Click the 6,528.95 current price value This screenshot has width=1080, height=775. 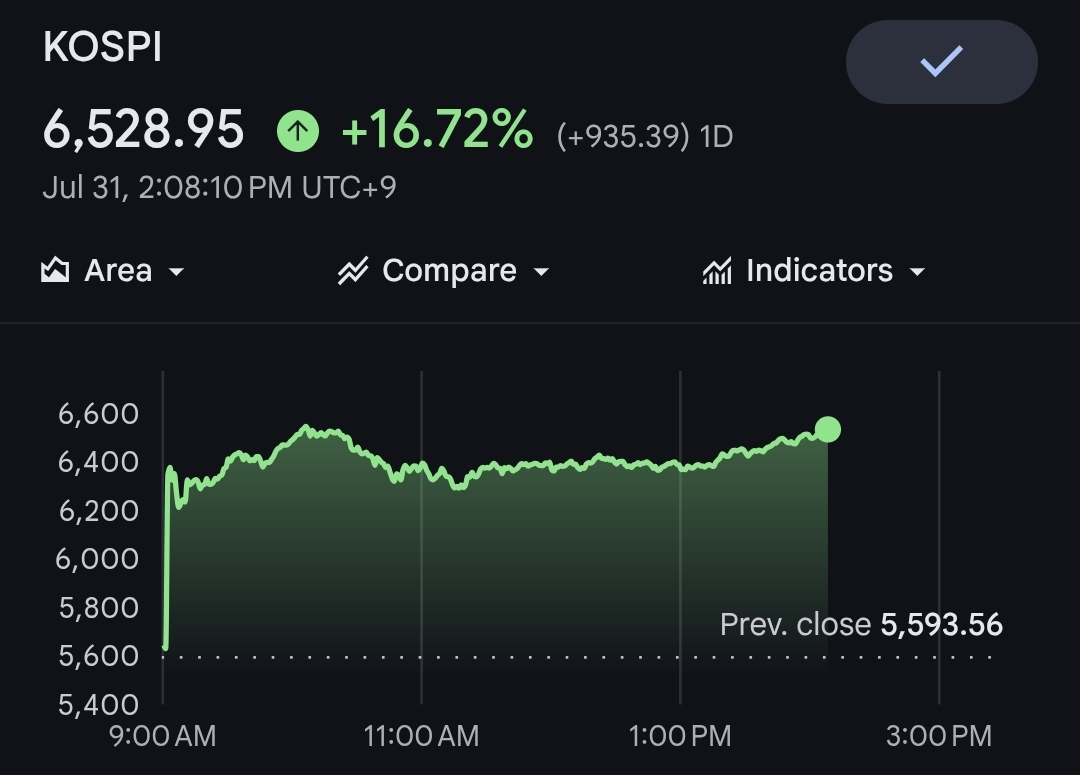coord(143,130)
